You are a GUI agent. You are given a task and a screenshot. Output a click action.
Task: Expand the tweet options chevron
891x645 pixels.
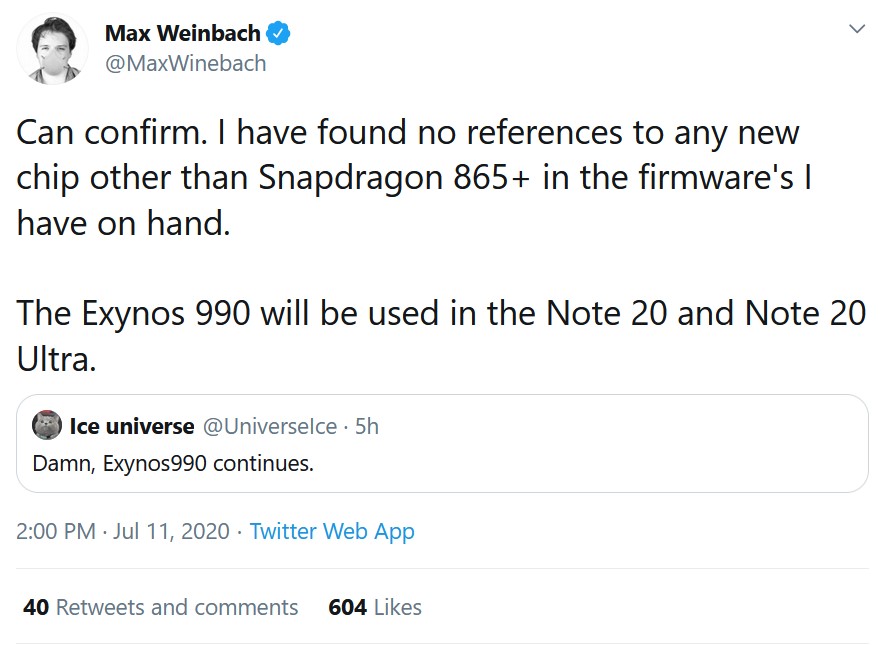pos(856,28)
